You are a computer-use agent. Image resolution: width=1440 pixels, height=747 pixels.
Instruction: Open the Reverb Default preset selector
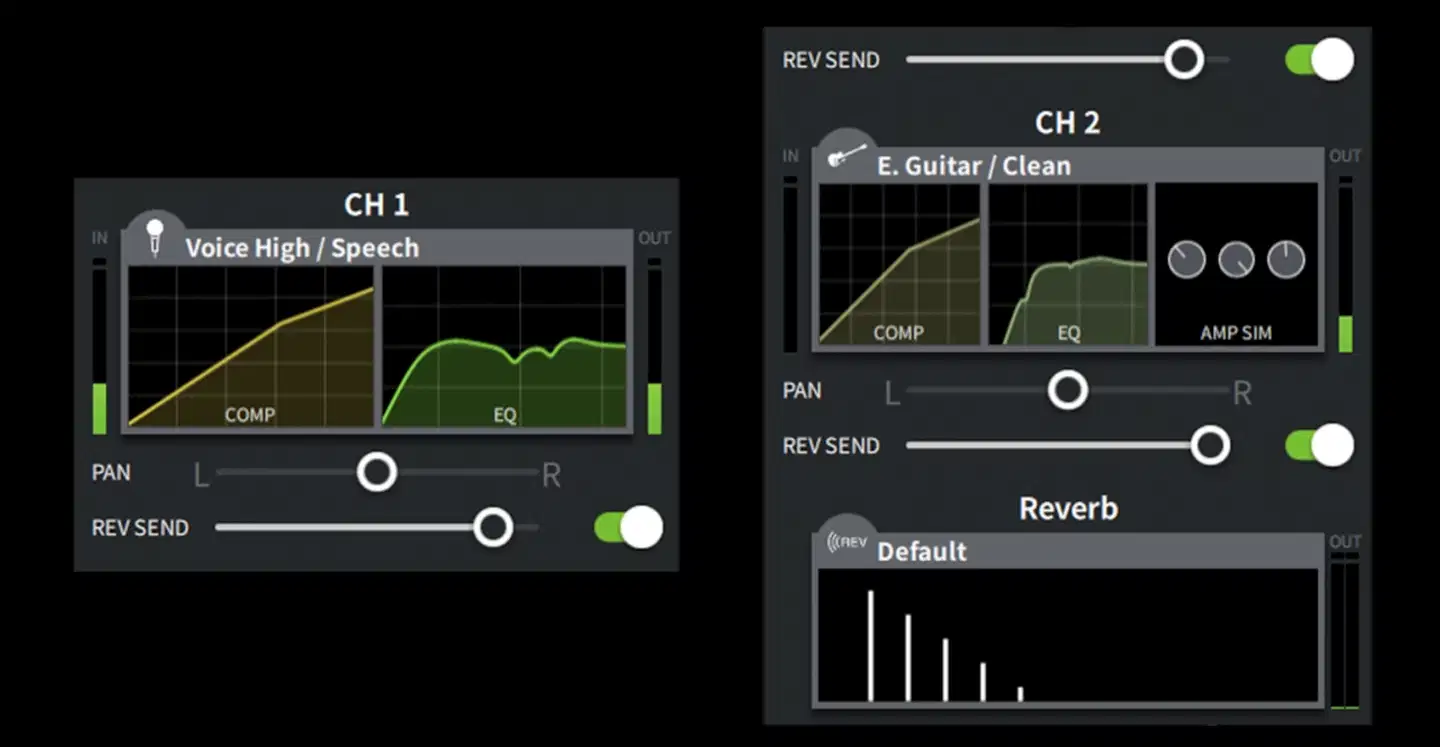921,551
